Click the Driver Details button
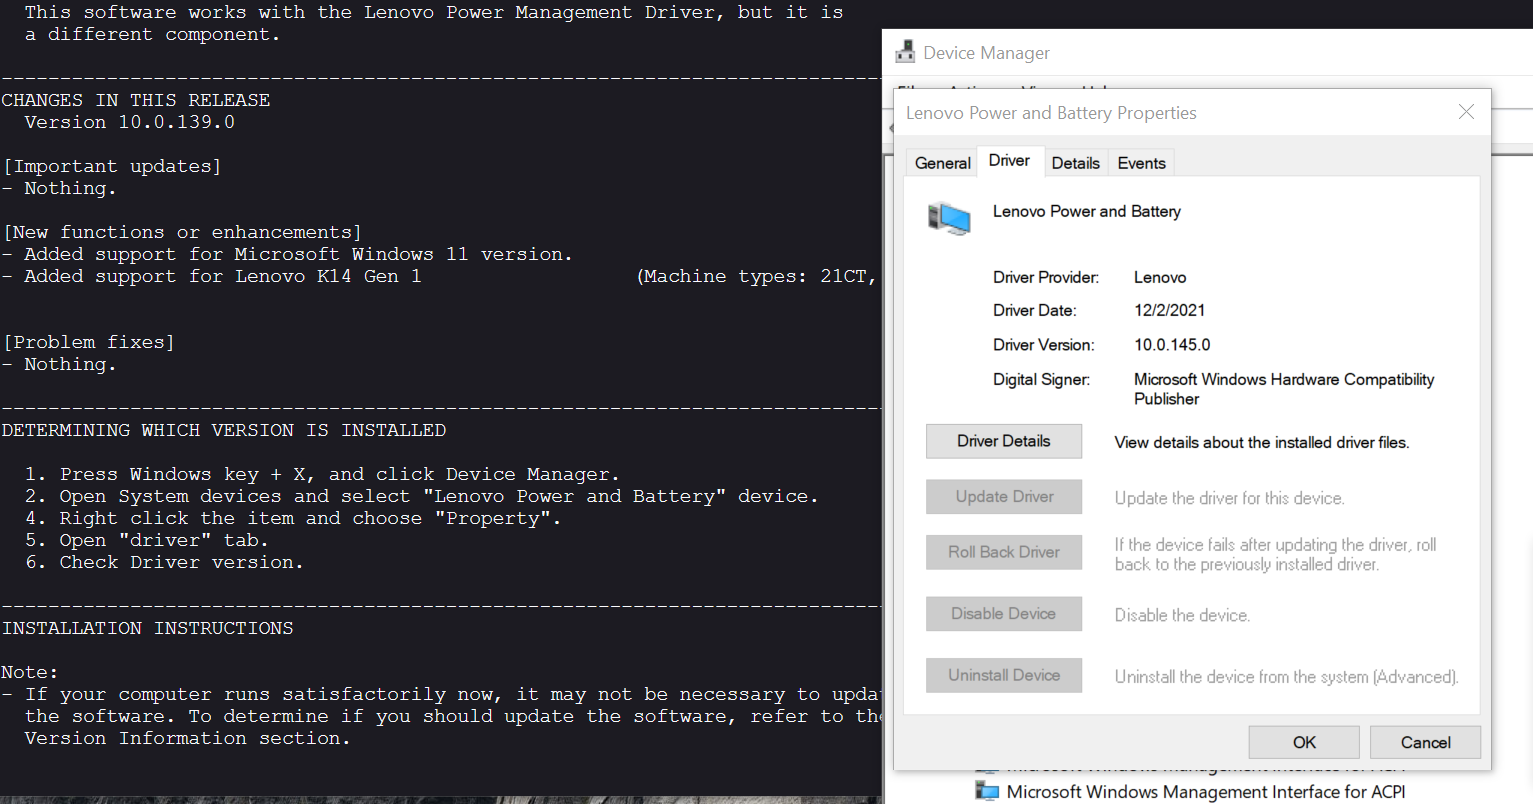Image resolution: width=1533 pixels, height=804 pixels. [x=1003, y=441]
